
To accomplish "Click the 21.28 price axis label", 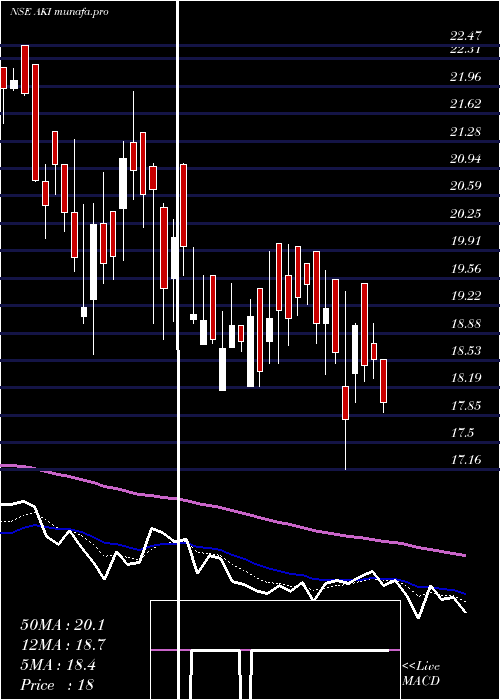I will click(466, 132).
